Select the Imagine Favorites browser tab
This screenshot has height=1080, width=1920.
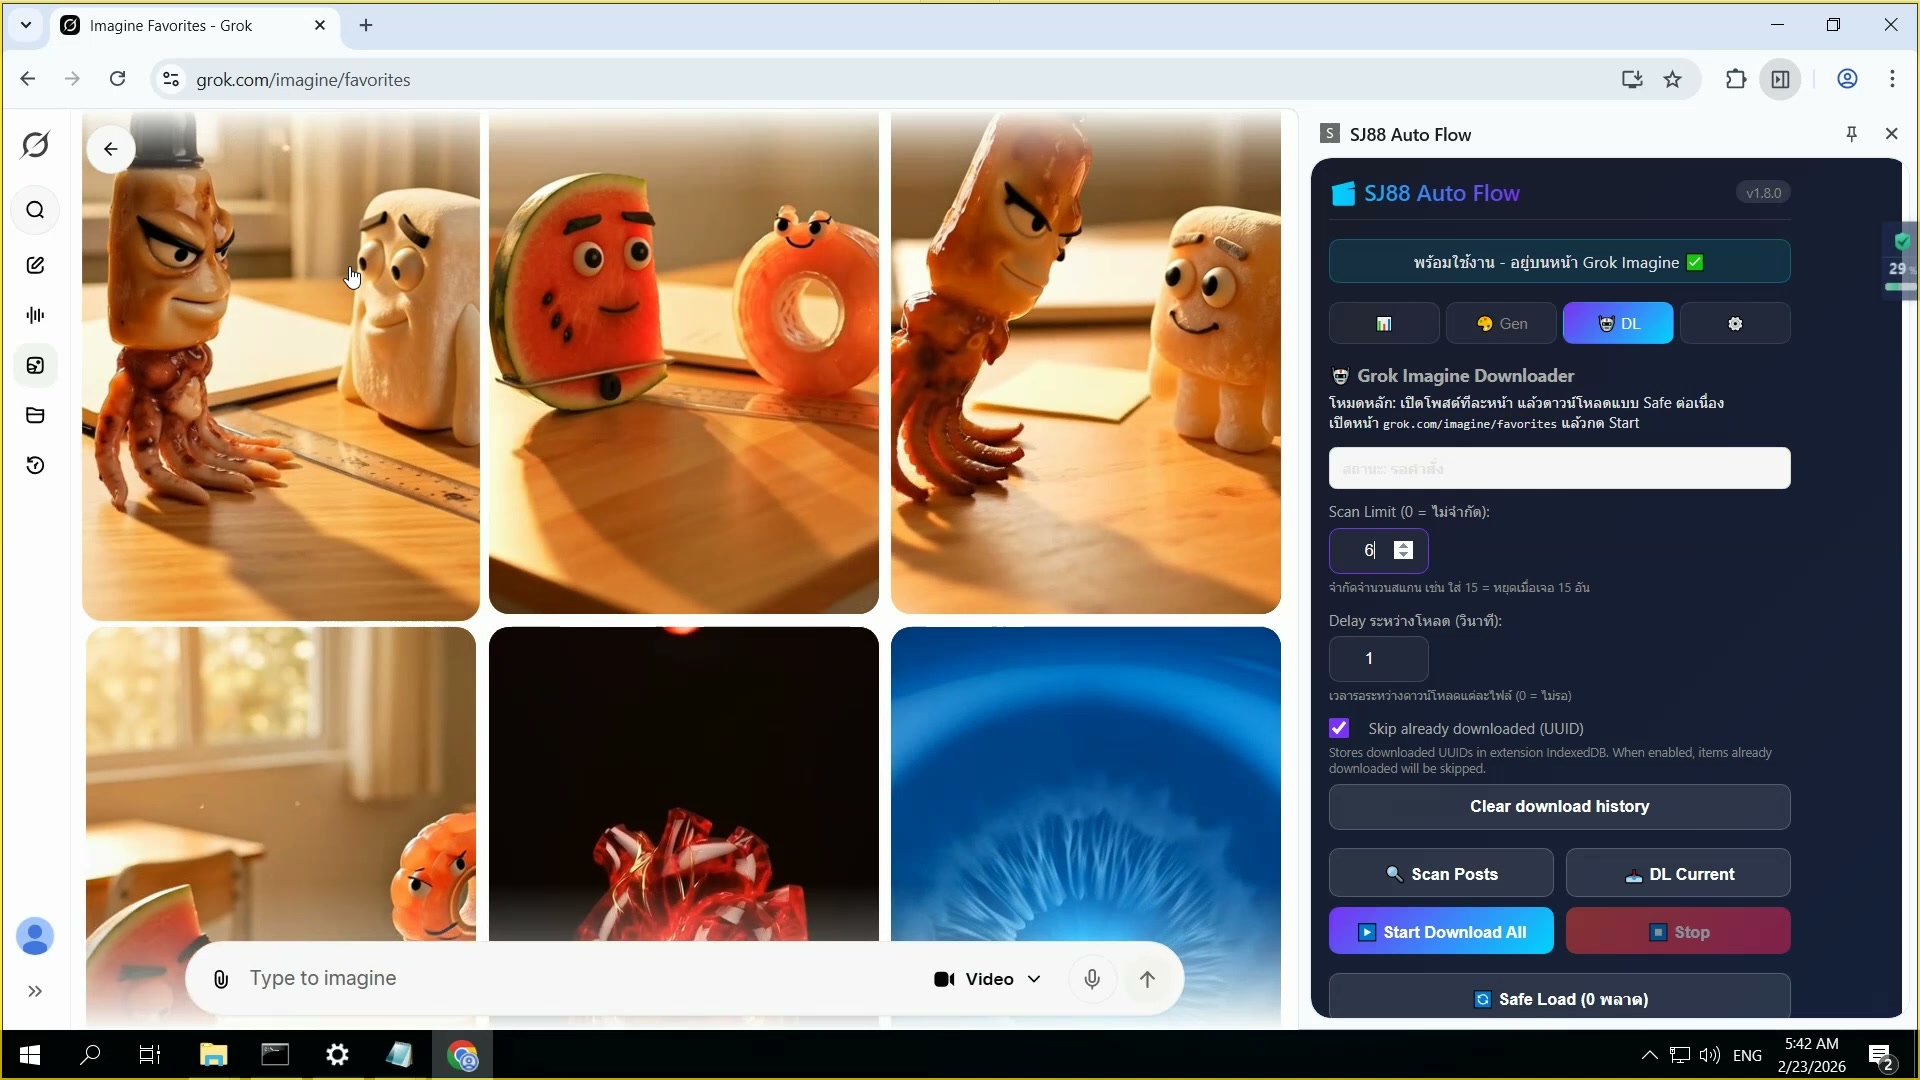[170, 25]
